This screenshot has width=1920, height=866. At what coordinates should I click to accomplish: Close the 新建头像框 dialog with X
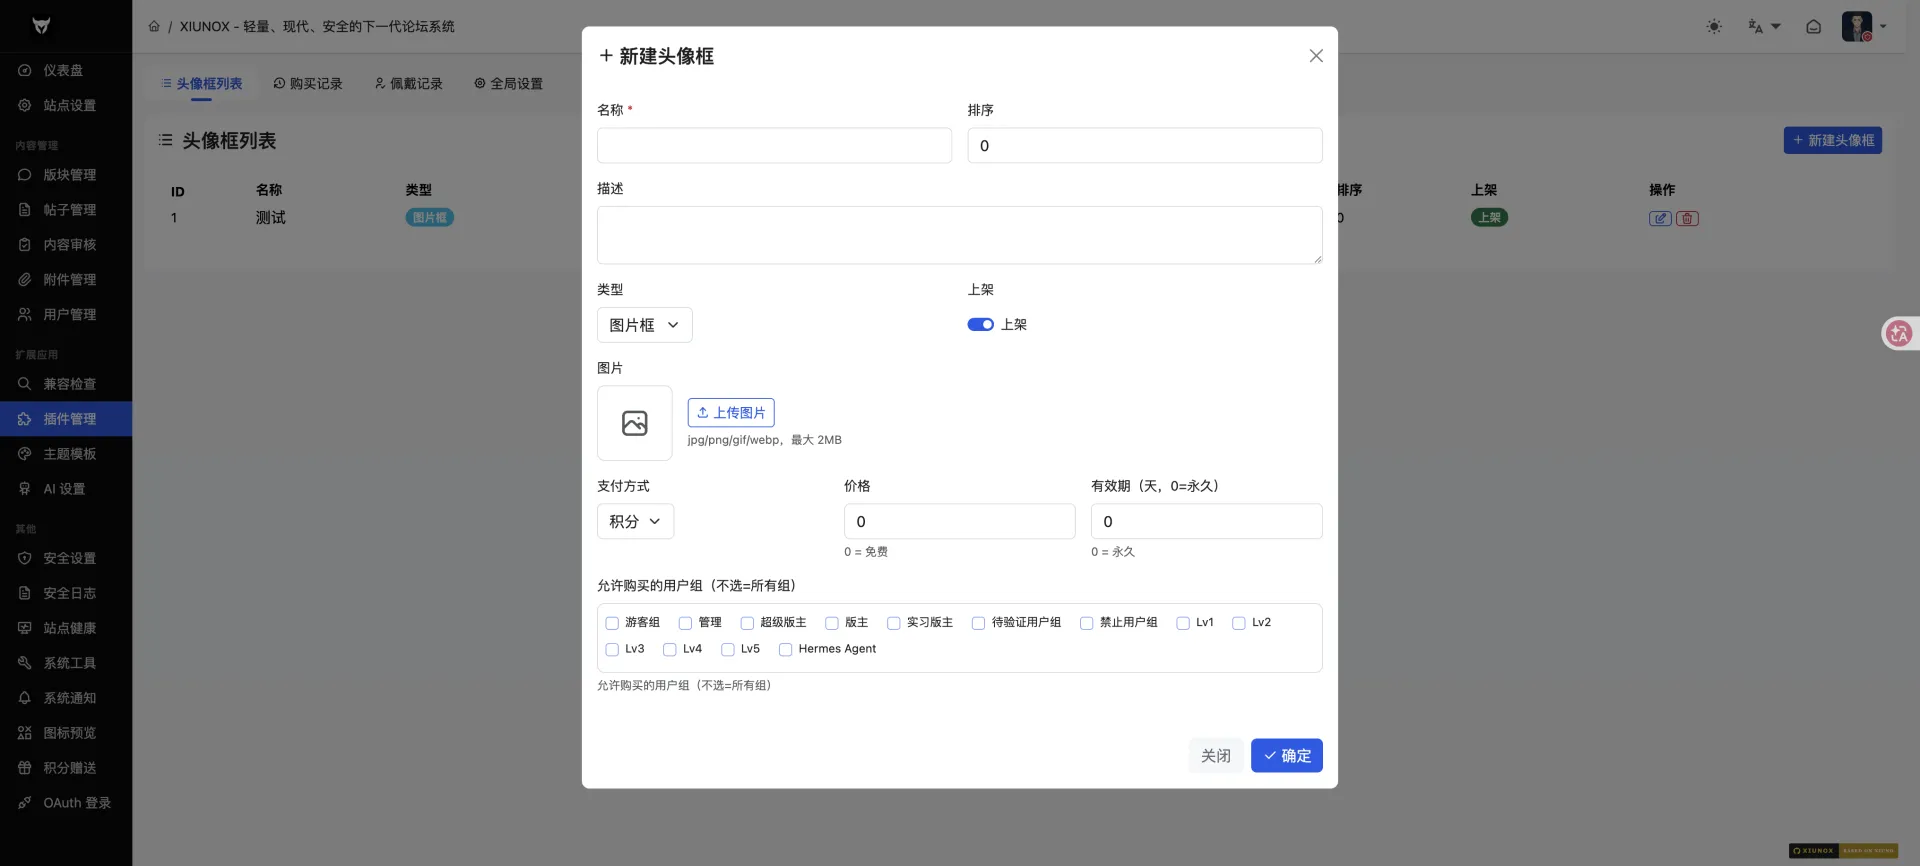click(1316, 56)
